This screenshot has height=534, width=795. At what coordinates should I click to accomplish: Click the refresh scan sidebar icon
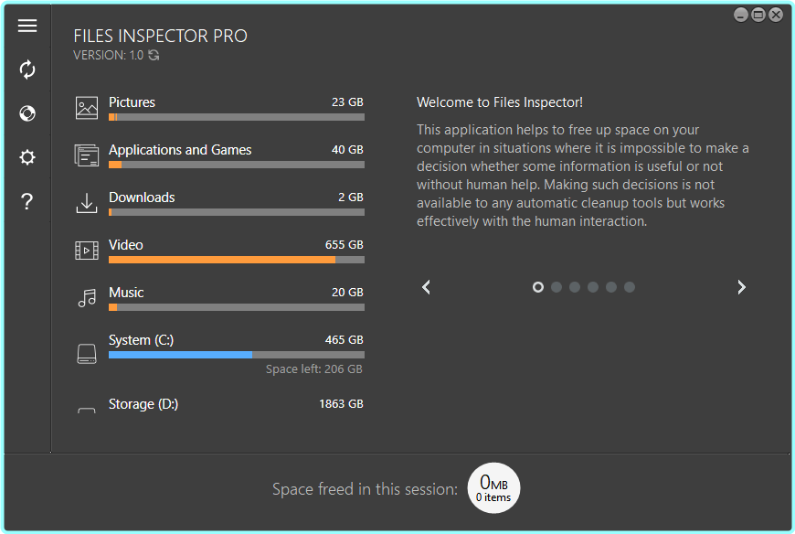point(27,69)
